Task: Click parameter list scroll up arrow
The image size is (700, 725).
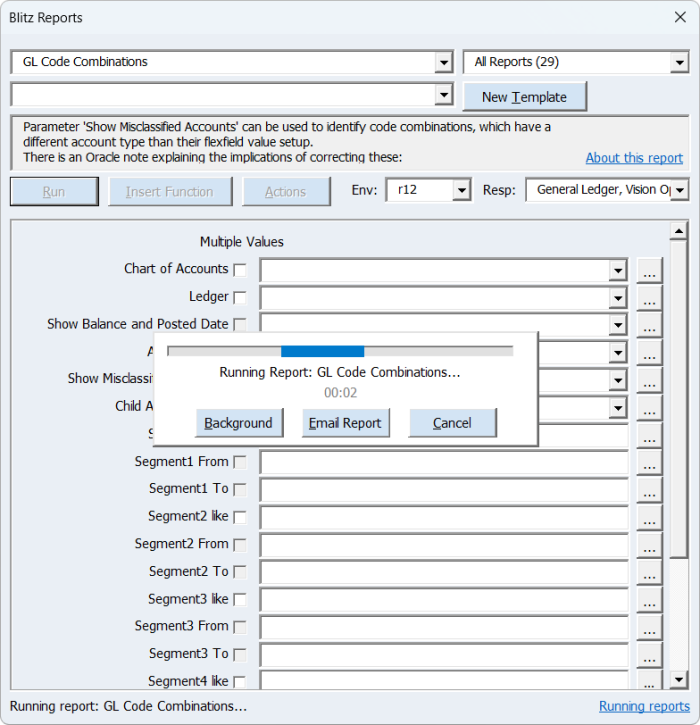Action: (678, 231)
